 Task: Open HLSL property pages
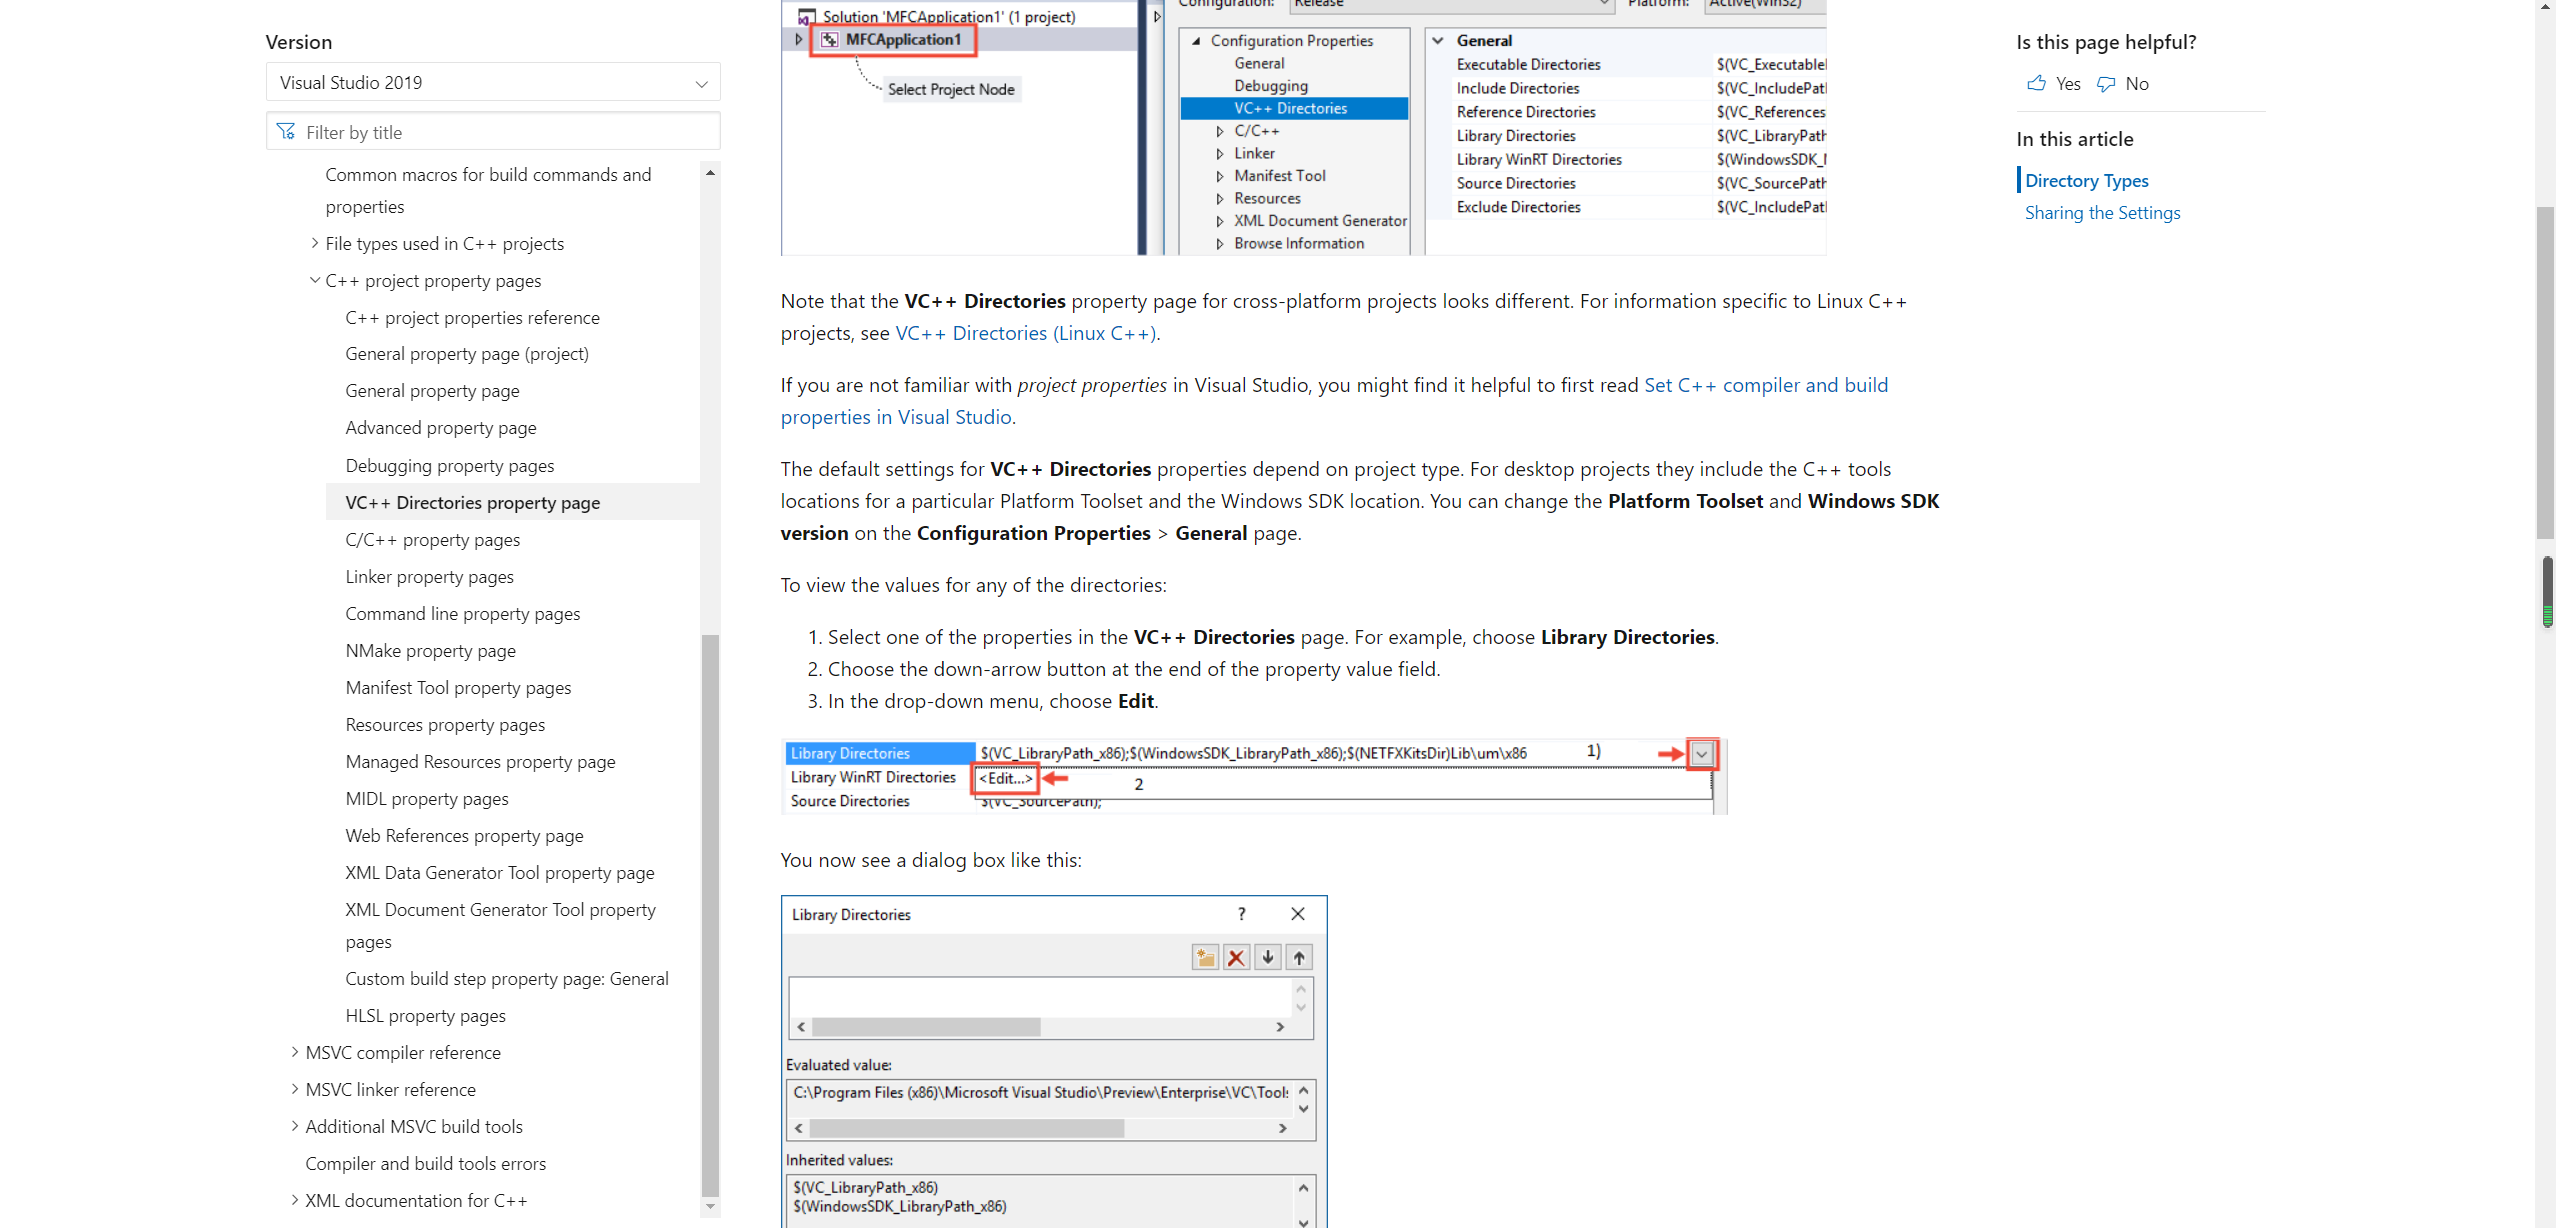[x=425, y=1016]
